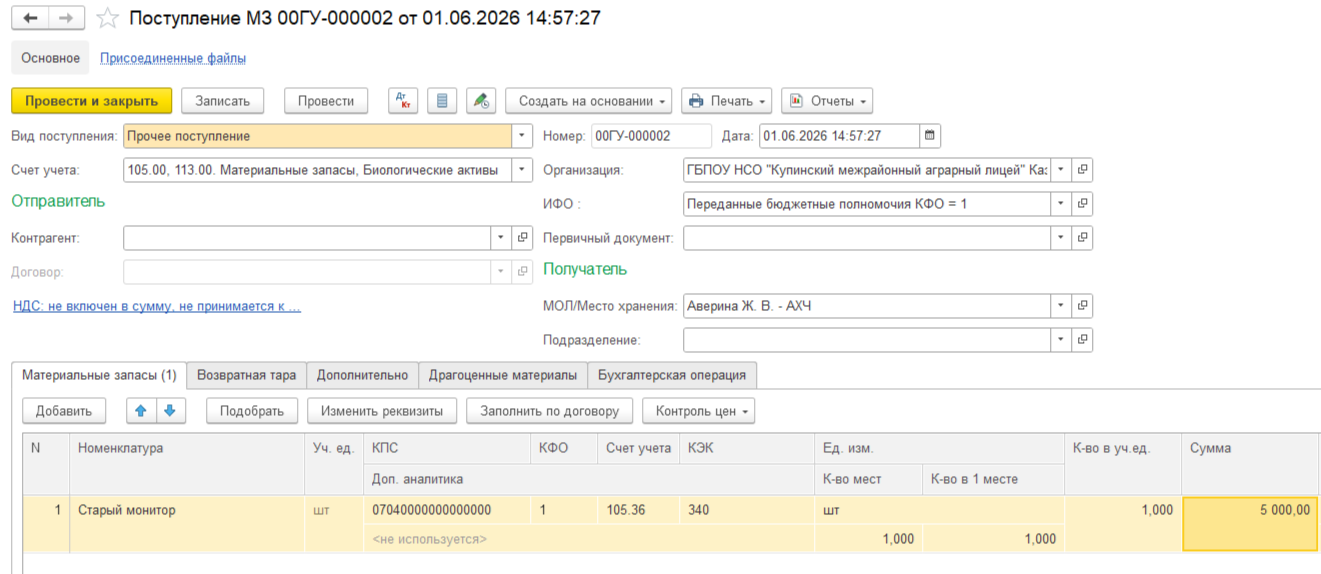Go forward with the right arrow button

66,19
